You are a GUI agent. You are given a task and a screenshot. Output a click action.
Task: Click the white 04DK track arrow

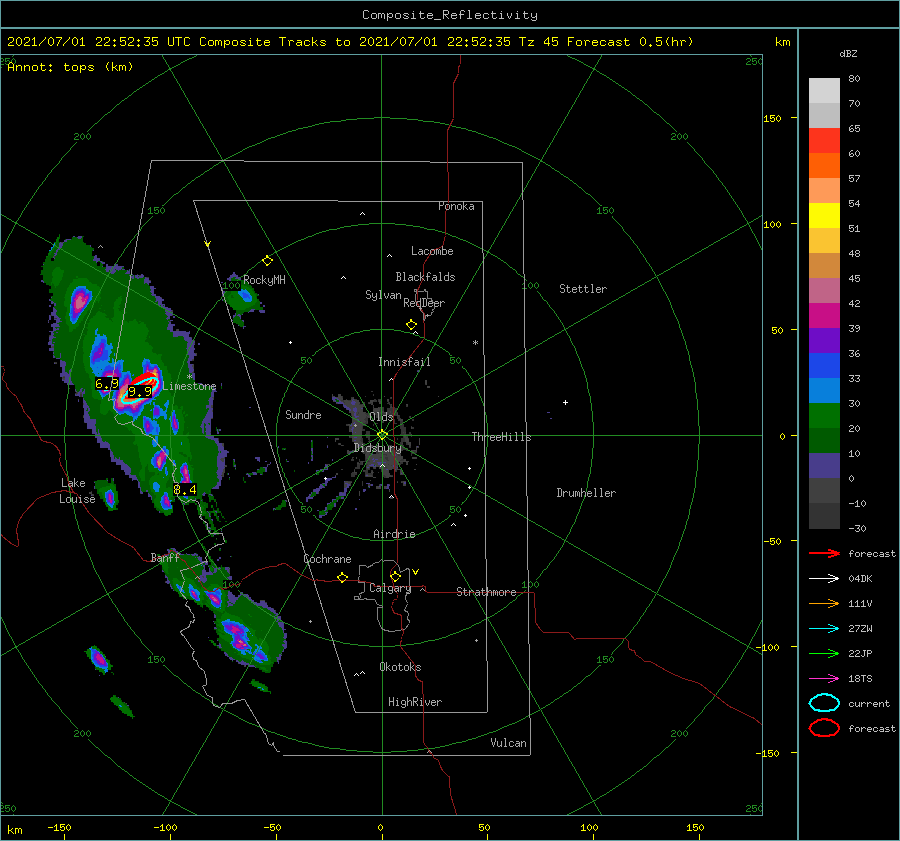click(x=824, y=578)
